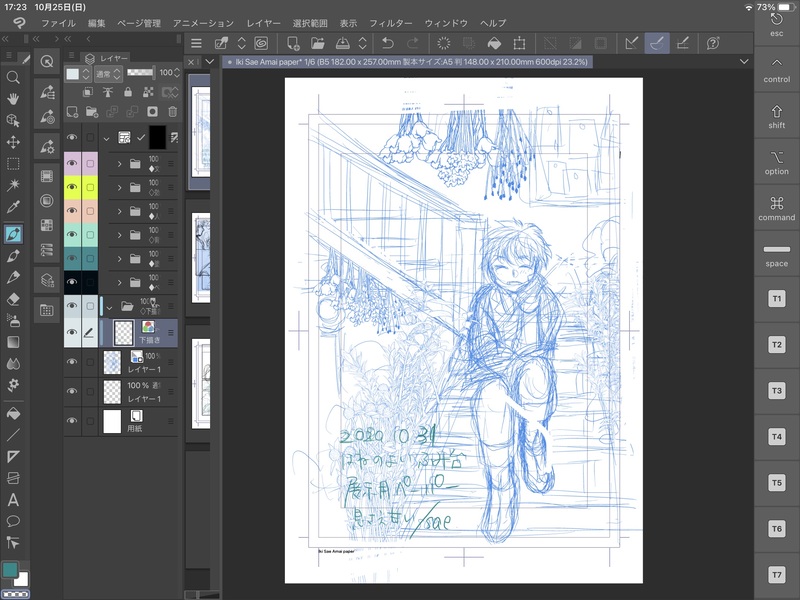Screen dimensions: 800x600
Task: Open the help question mark icon
Action: [713, 43]
